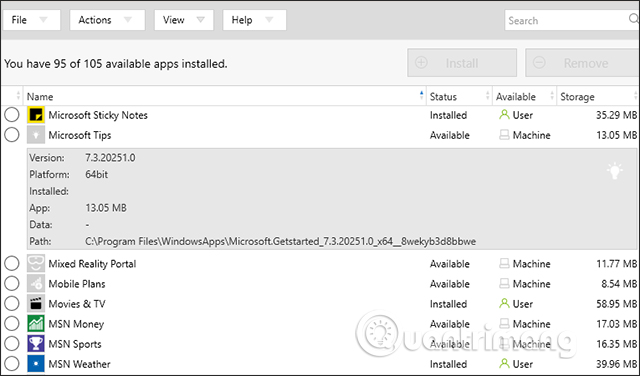Click the Machine icon in Mobile Plans row
The height and width of the screenshot is (376, 640).
point(504,284)
